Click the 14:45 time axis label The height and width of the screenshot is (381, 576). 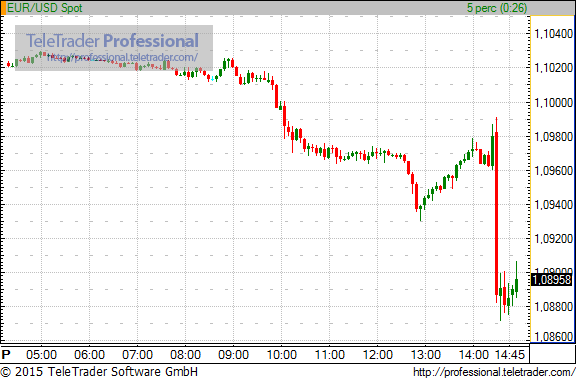click(x=510, y=355)
